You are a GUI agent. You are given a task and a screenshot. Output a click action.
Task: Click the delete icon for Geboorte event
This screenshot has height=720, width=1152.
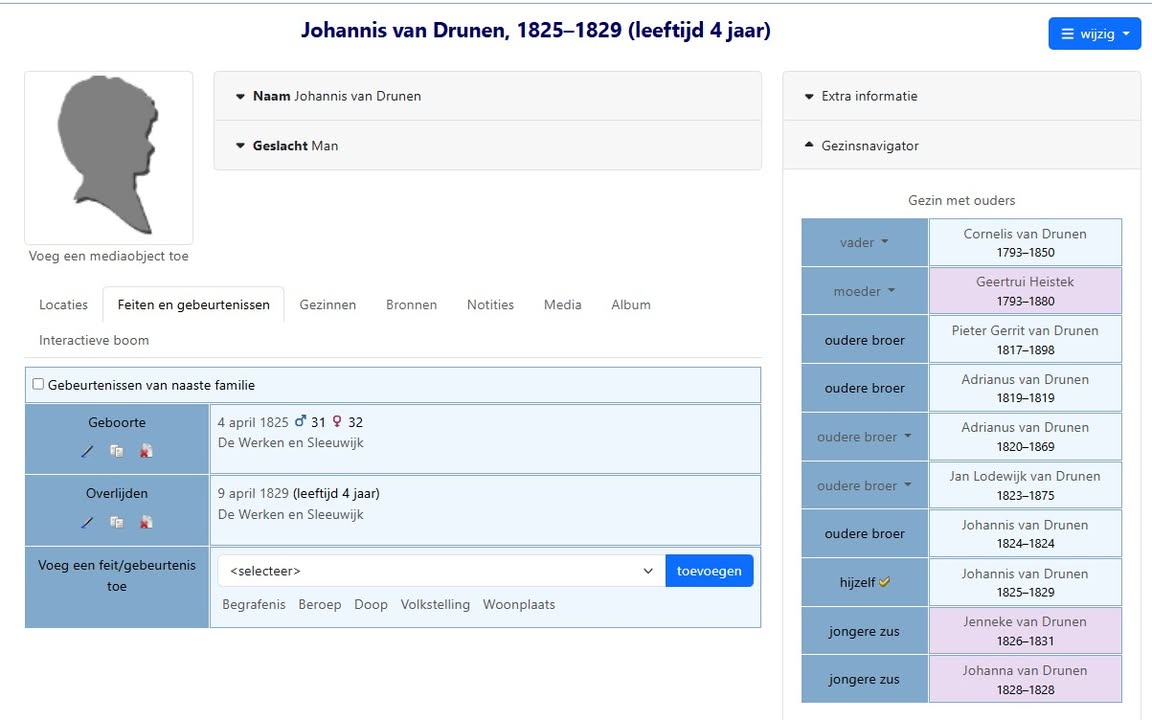(x=146, y=452)
